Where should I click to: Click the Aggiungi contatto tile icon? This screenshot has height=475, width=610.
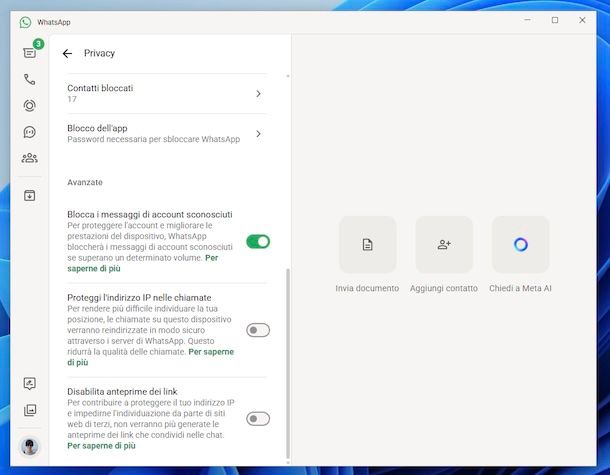(444, 245)
